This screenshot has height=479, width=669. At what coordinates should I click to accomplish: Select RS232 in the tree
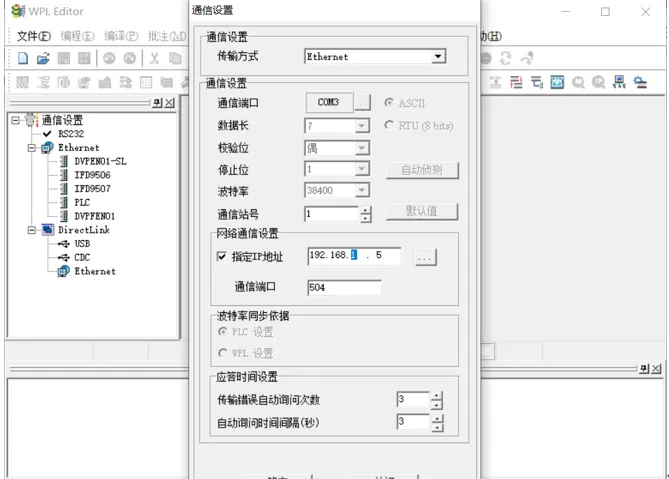coord(71,134)
